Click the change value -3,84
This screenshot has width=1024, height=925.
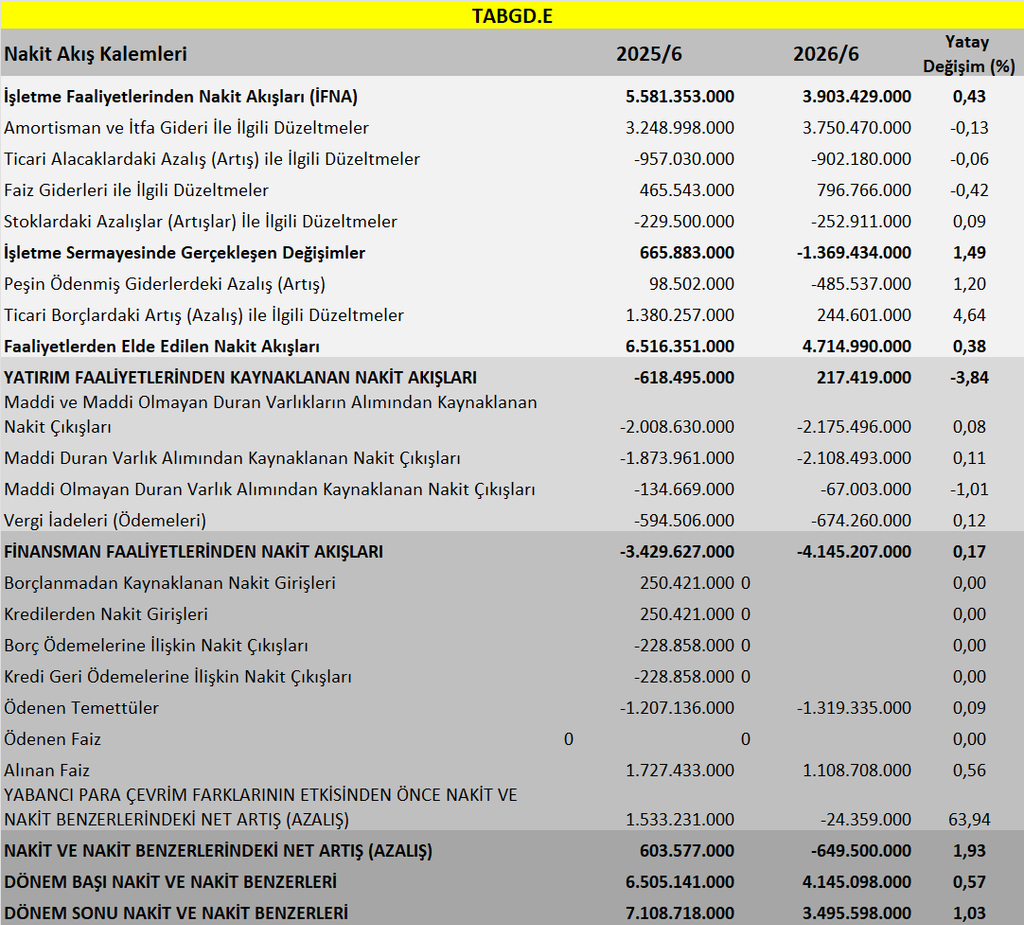pyautogui.click(x=969, y=378)
